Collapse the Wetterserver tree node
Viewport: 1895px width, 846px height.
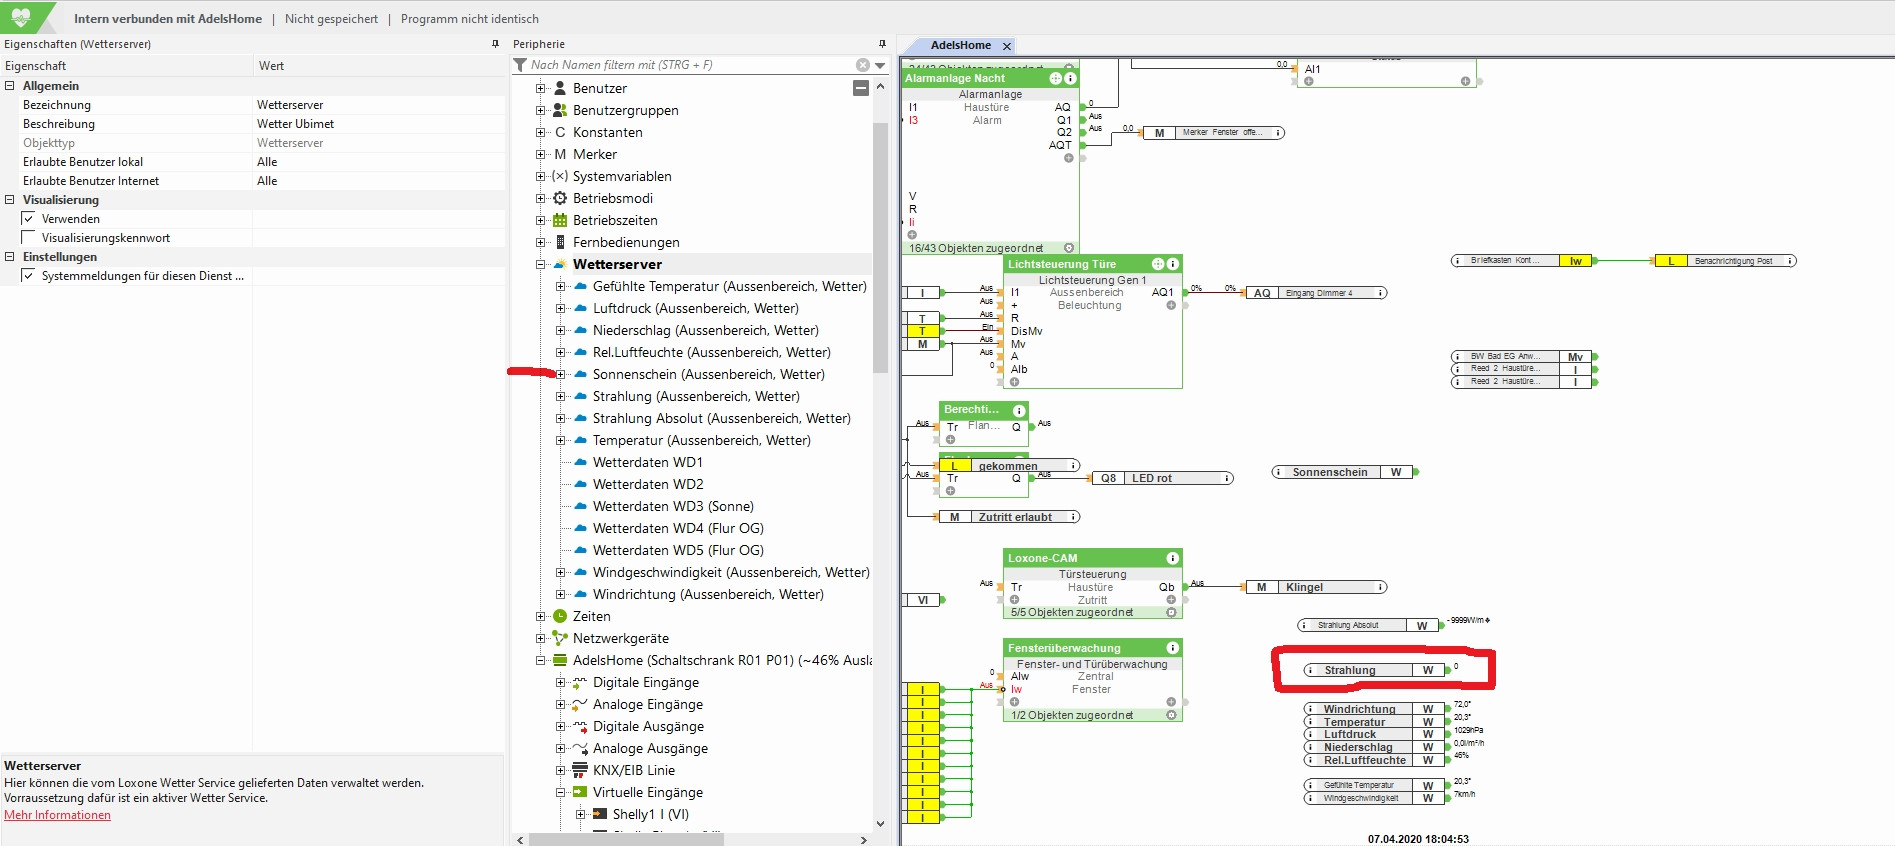pyautogui.click(x=540, y=264)
